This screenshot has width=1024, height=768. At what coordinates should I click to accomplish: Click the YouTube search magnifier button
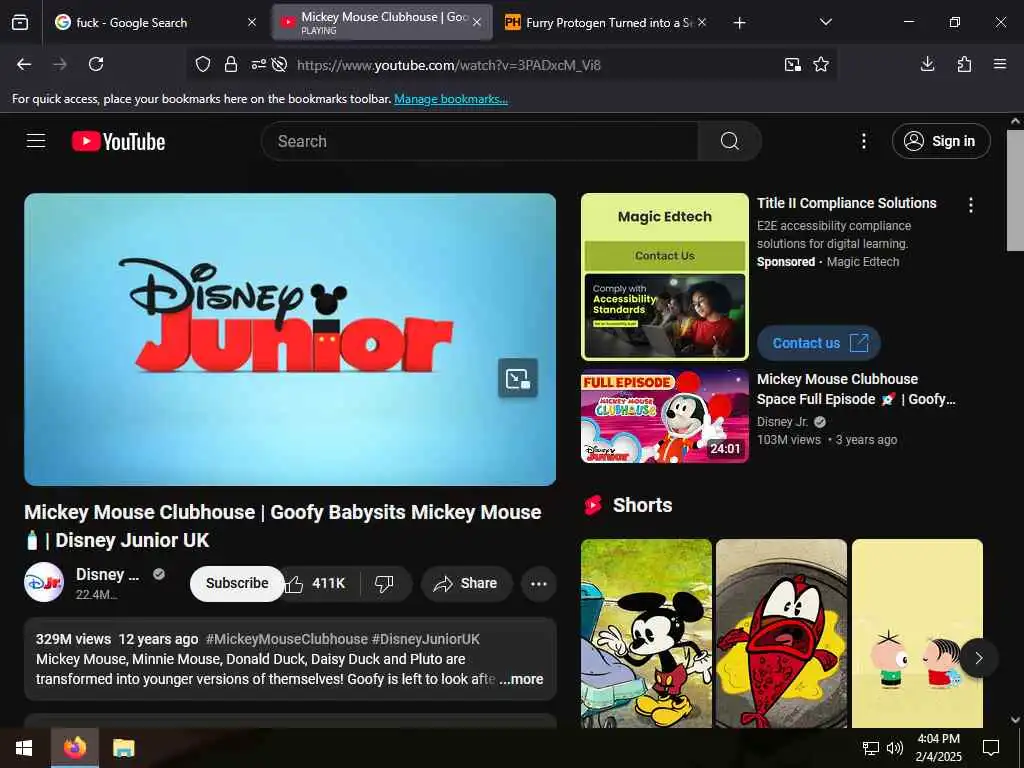(729, 141)
